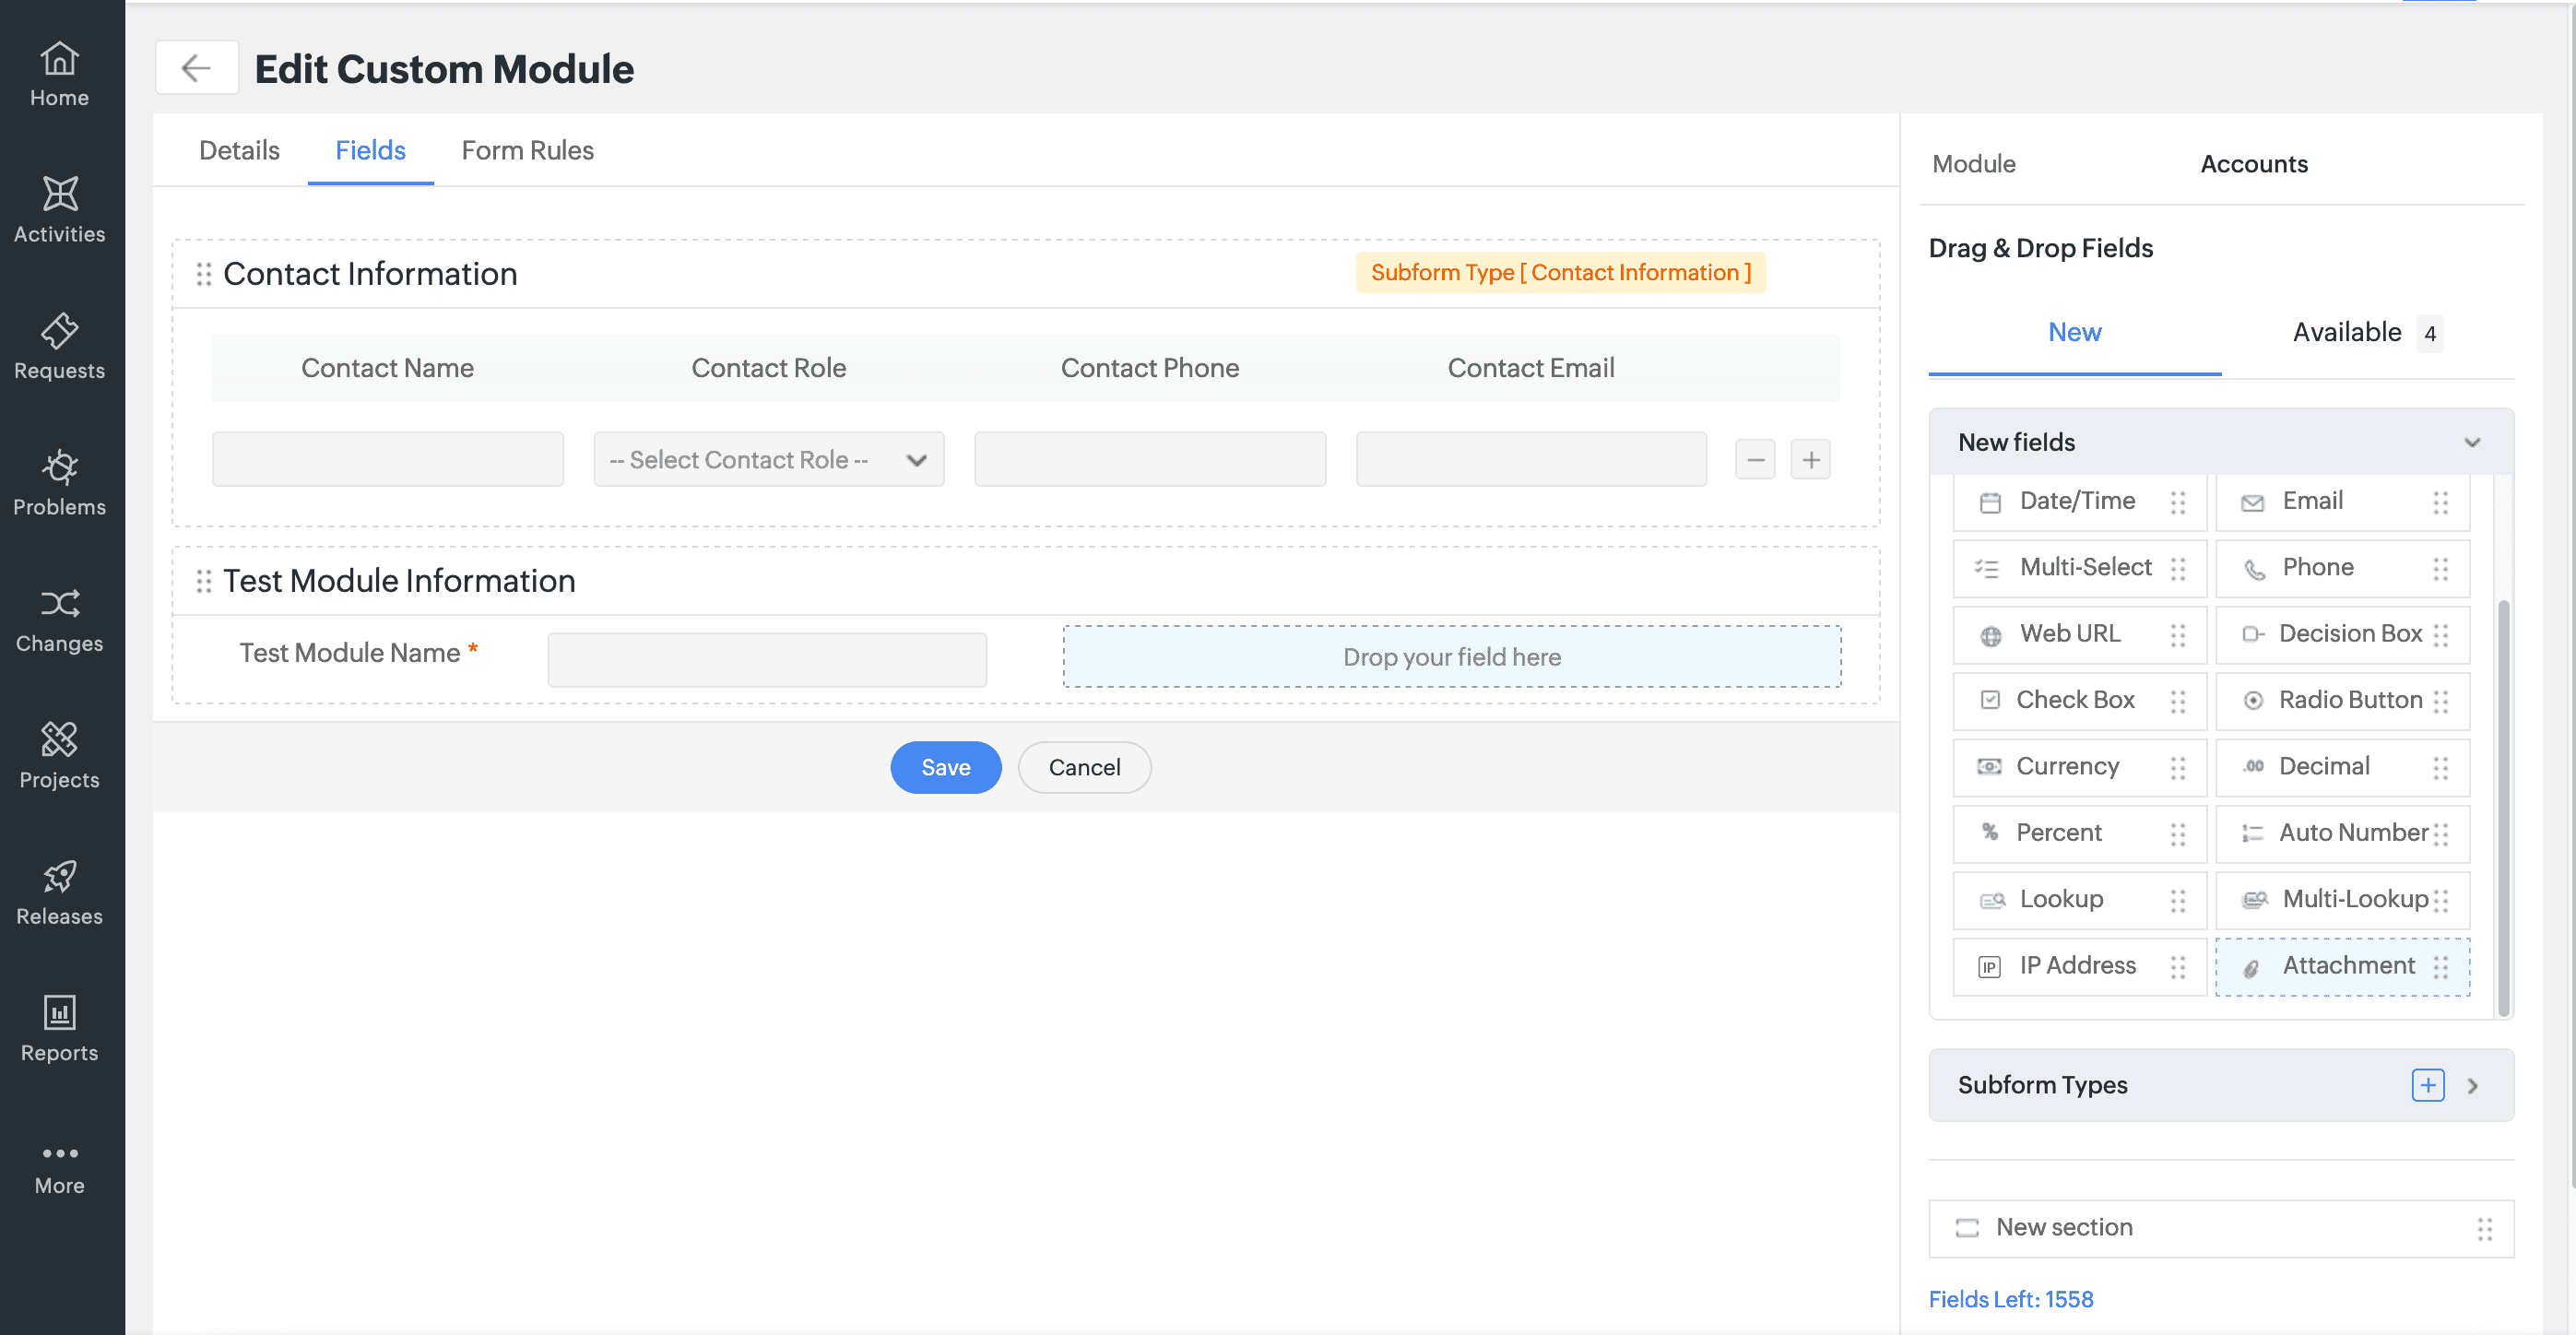Click the Test Module Name input field

(x=767, y=659)
